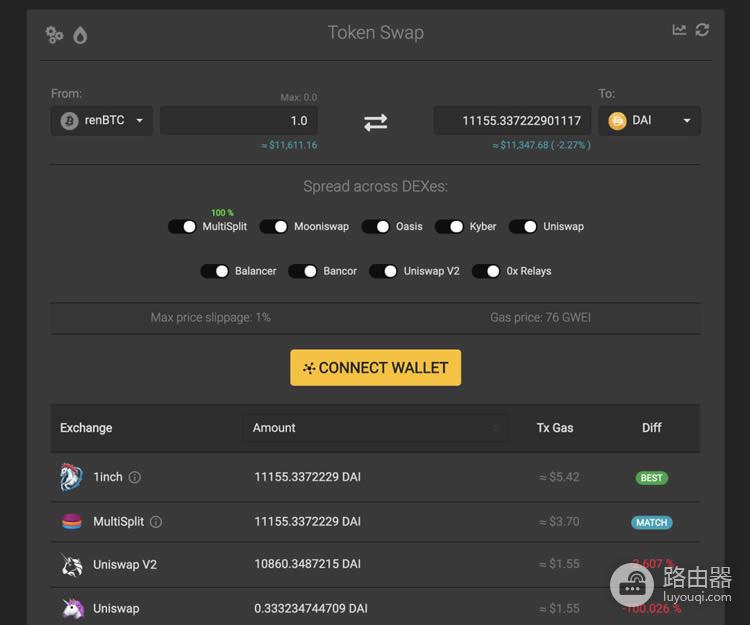Click the ≈ $11,347.68 (-2.27%) value
Viewport: 750px width, 625px height.
(x=541, y=145)
